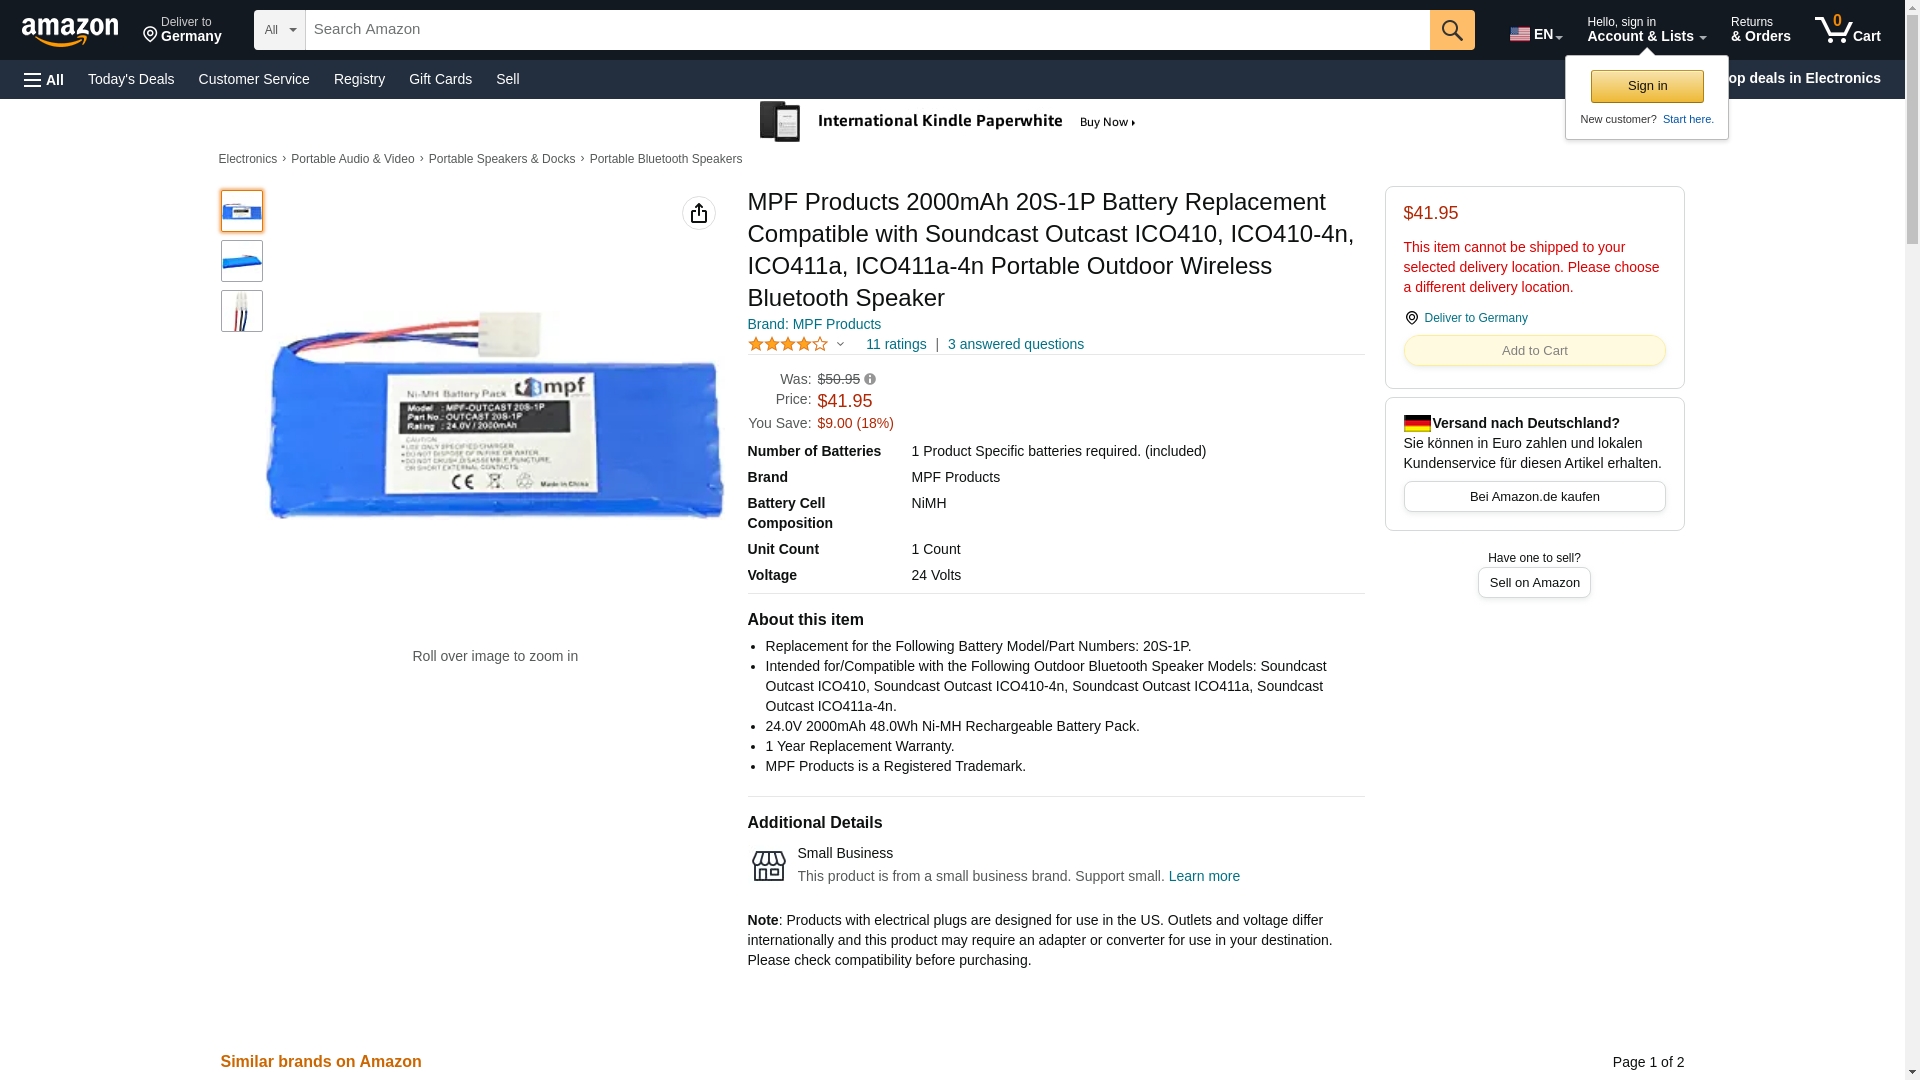Viewport: 1920px width, 1080px height.
Task: Open Gift Cards
Action: coord(440,79)
